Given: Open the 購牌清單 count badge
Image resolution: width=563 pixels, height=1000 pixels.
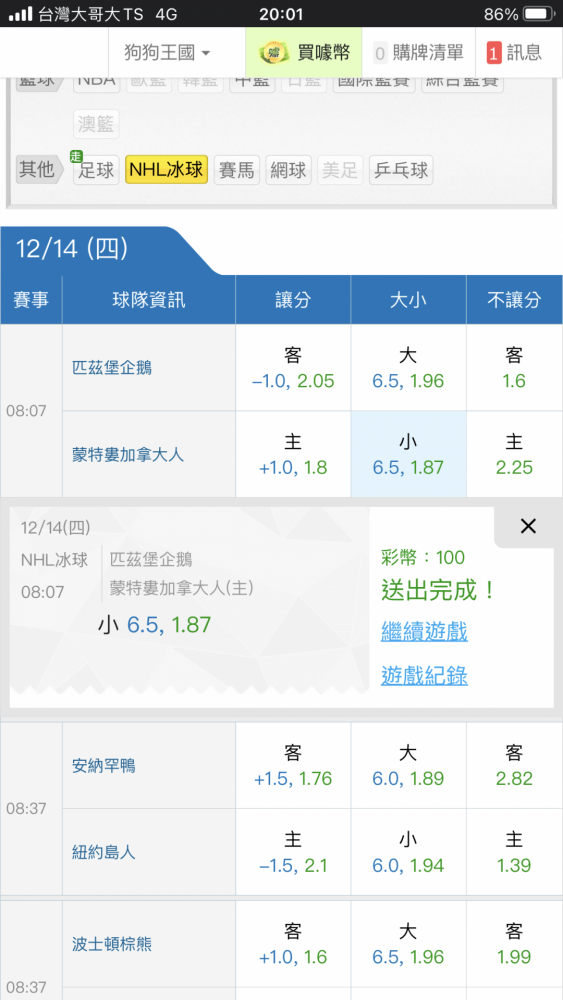Looking at the screenshot, I should tap(380, 53).
